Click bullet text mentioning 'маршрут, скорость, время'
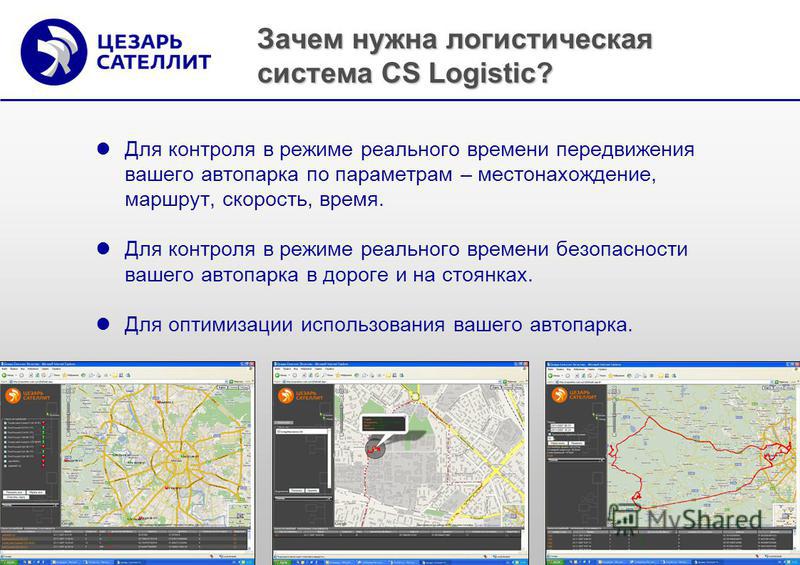Image resolution: width=800 pixels, height=565 pixels. pos(409,174)
